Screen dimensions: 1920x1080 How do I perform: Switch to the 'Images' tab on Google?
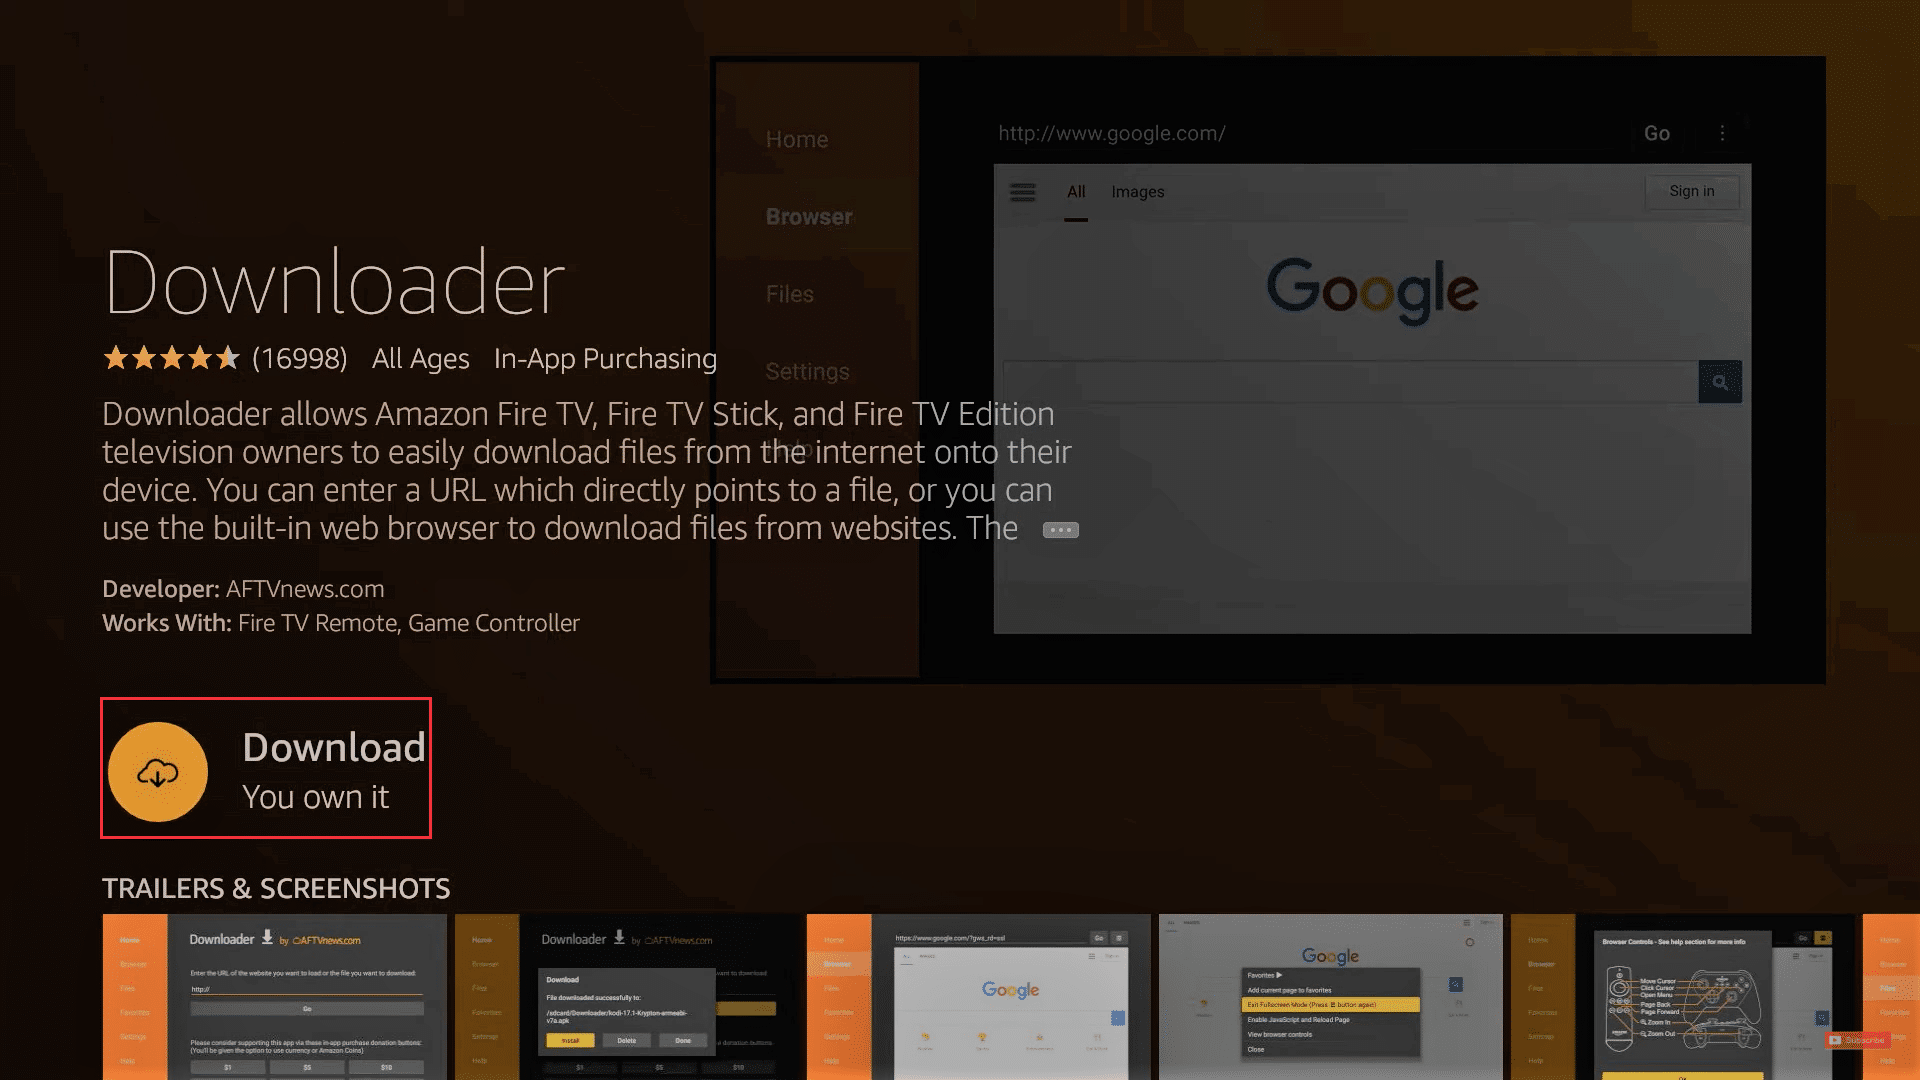1137,192
